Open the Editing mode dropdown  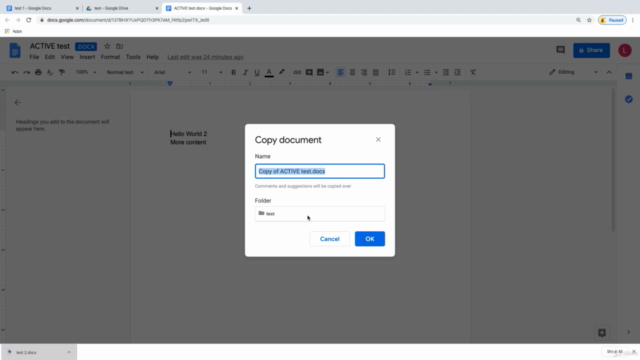pos(573,72)
